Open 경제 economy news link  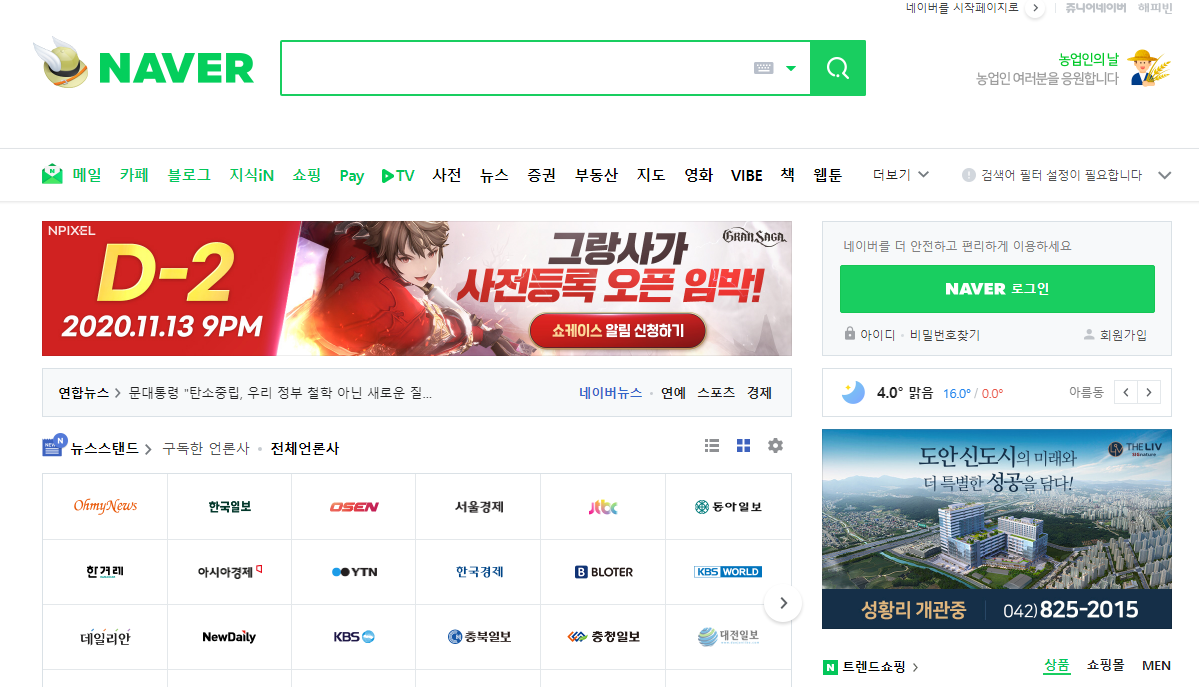[759, 393]
